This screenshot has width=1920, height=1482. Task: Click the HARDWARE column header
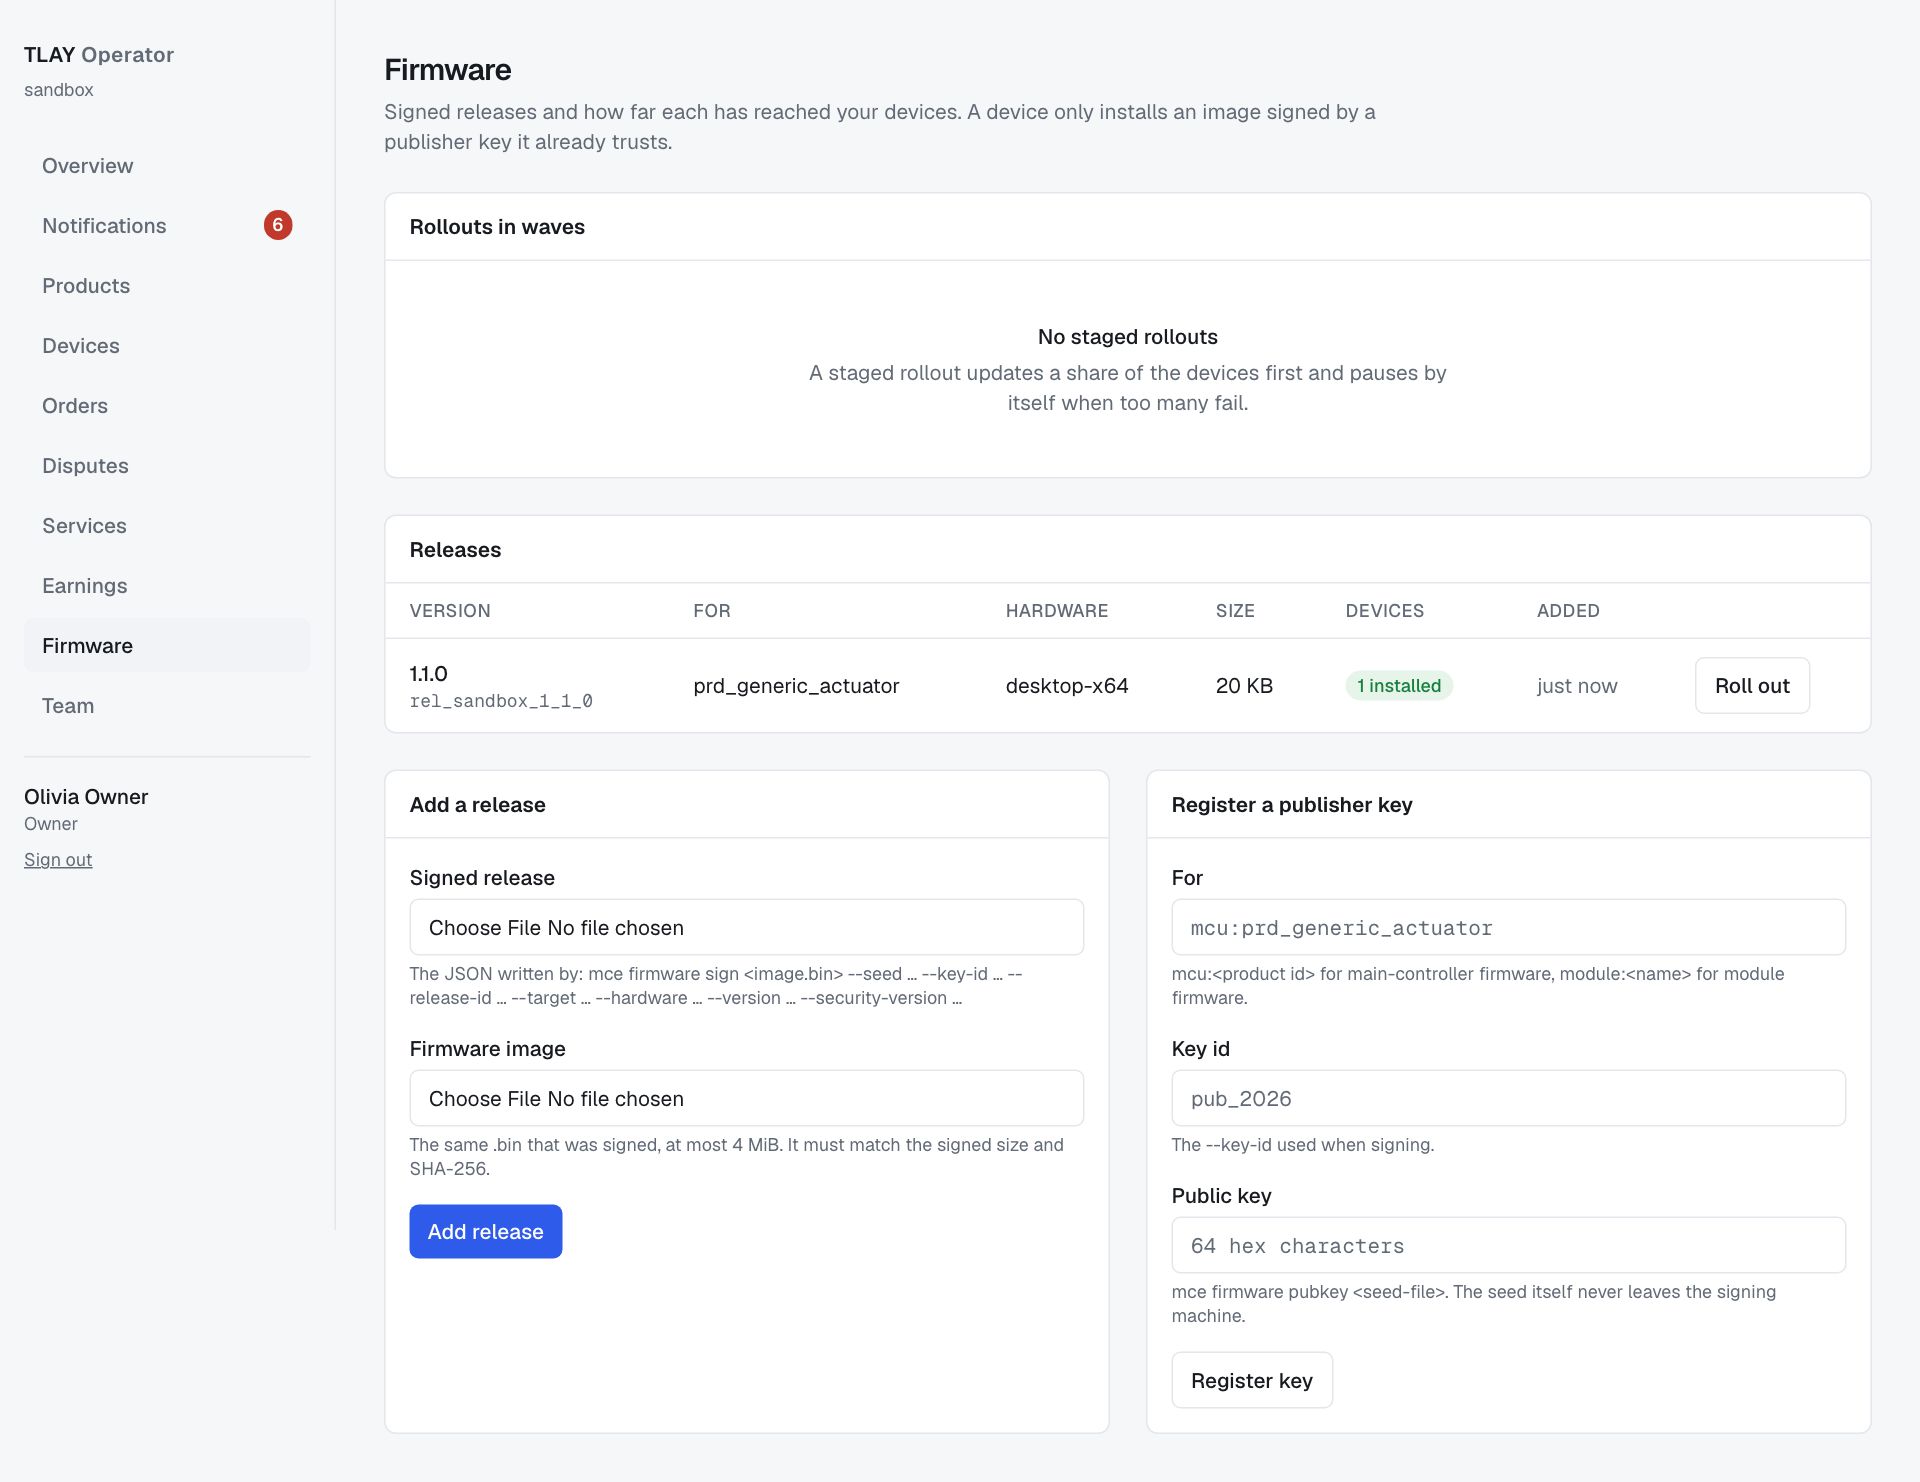point(1057,611)
